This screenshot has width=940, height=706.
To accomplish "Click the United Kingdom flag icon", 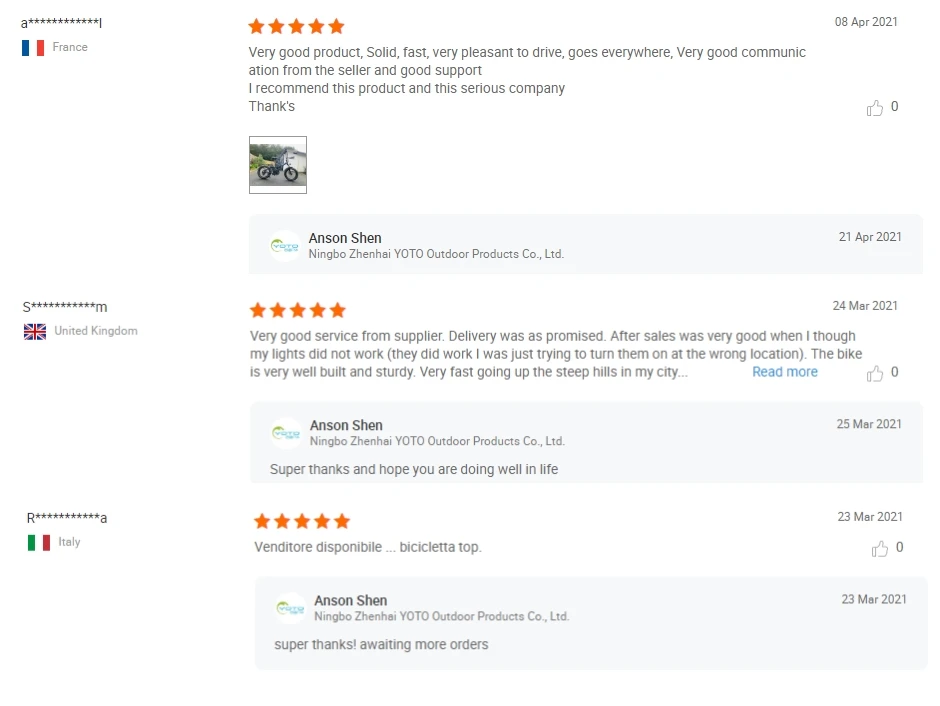I will (x=35, y=331).
